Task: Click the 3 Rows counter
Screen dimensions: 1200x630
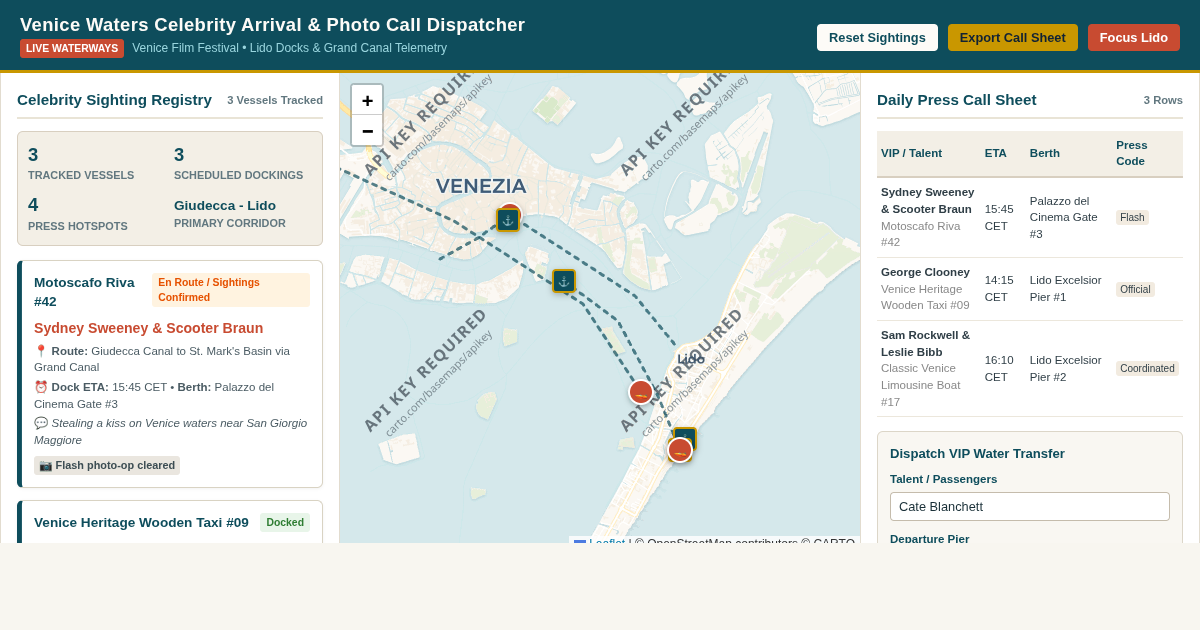Action: coord(1163,100)
